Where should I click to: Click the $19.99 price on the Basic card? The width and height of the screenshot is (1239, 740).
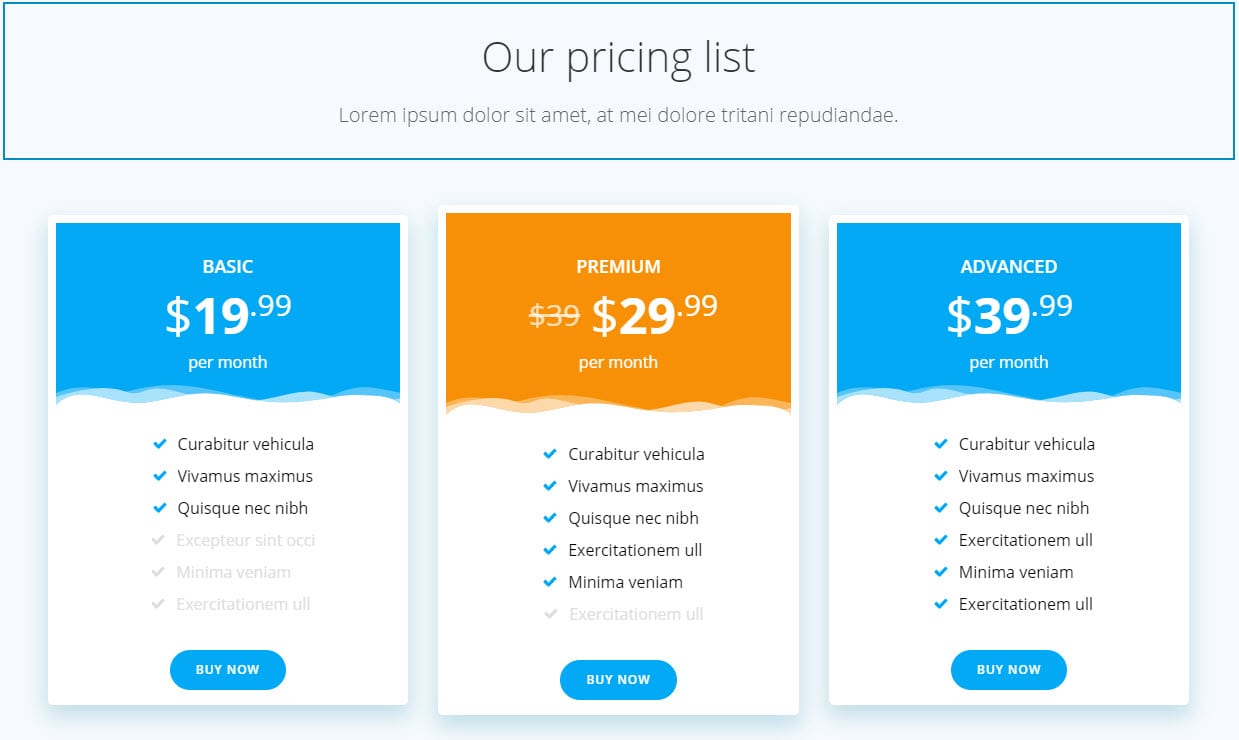[227, 315]
